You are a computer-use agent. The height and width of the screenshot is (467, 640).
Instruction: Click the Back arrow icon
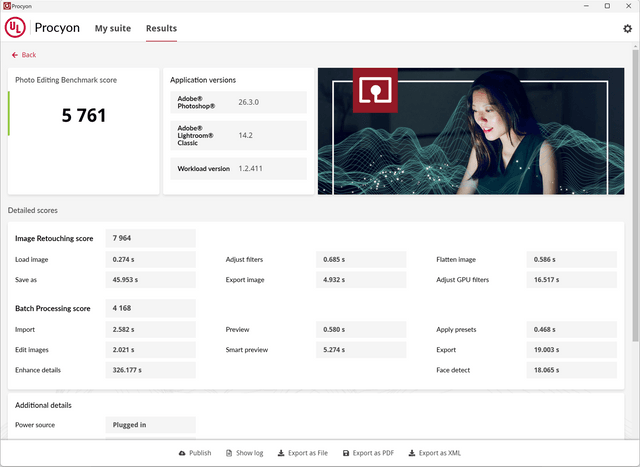click(x=15, y=55)
